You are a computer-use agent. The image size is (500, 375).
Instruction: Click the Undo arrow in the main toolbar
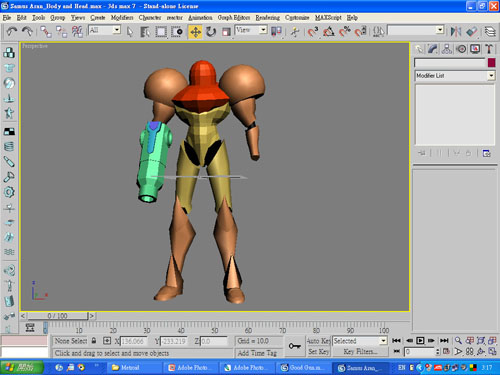click(12, 32)
